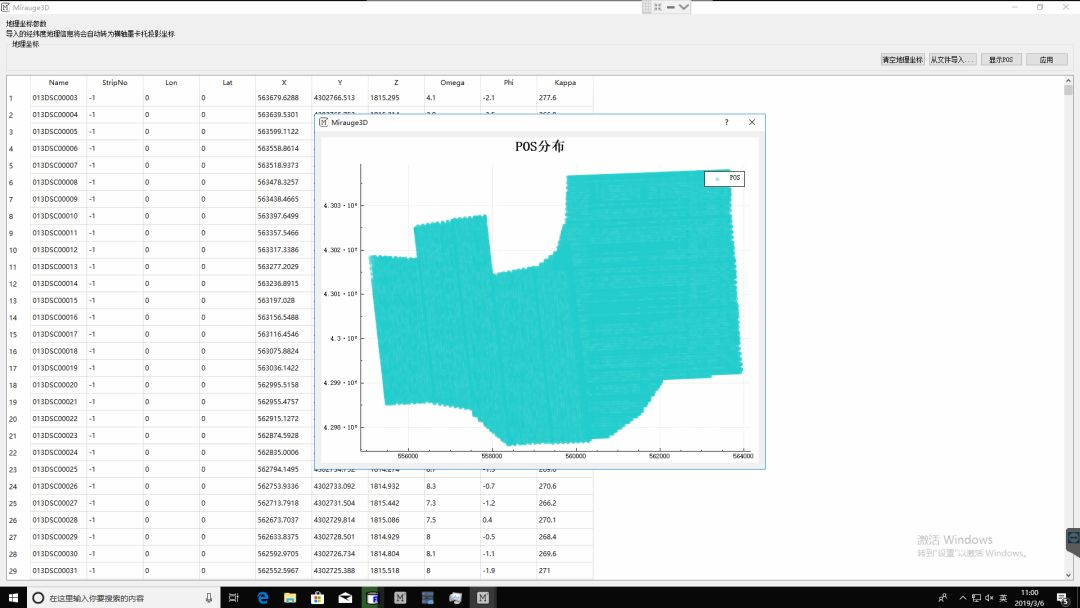Viewport: 1080px width, 608px height.
Task: Open the Mail app on the taskbar
Action: coord(345,597)
